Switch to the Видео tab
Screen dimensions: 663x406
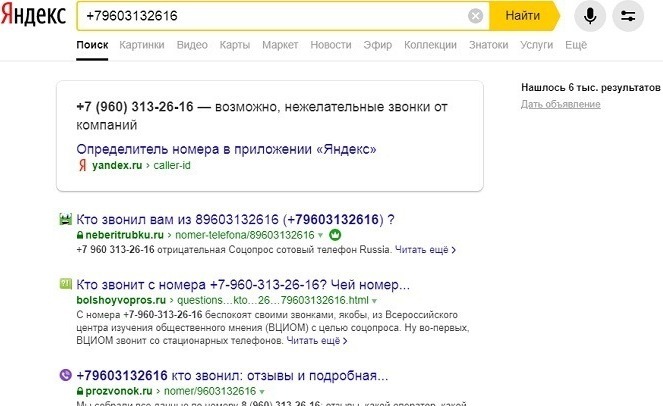[x=192, y=45]
